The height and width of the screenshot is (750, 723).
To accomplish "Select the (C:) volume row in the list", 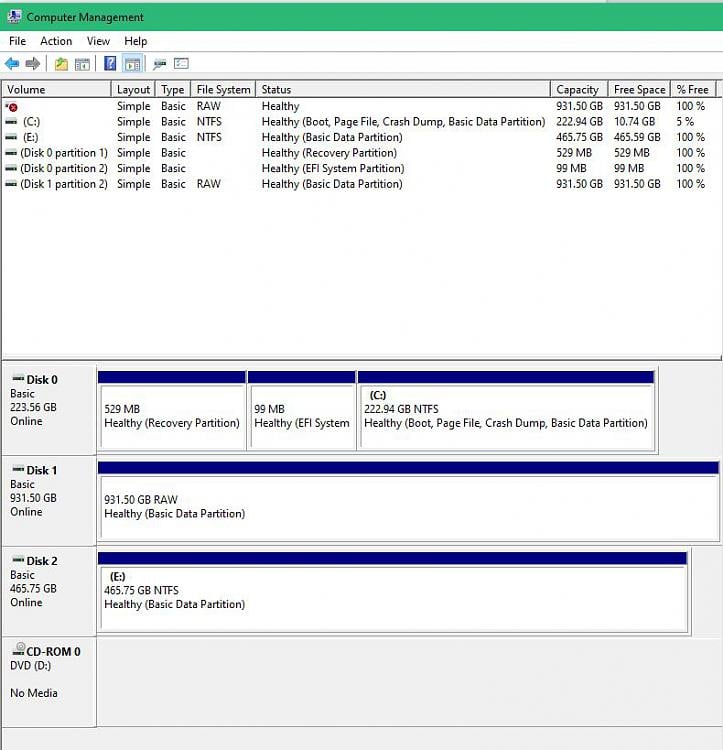I will click(31, 122).
